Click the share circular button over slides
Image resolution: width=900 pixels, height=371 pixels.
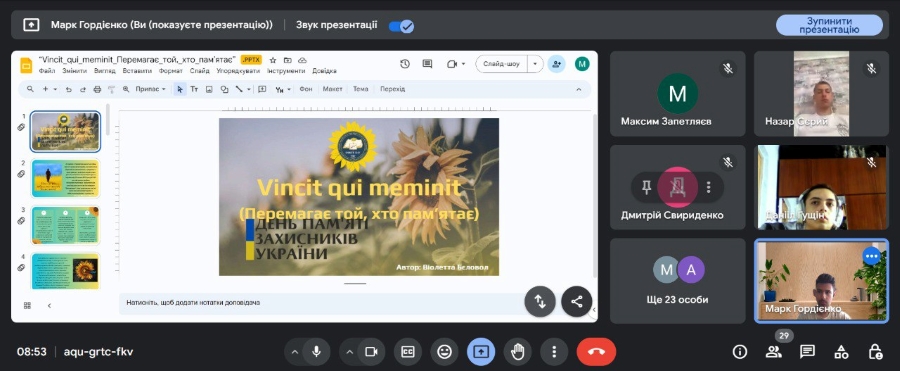(577, 302)
